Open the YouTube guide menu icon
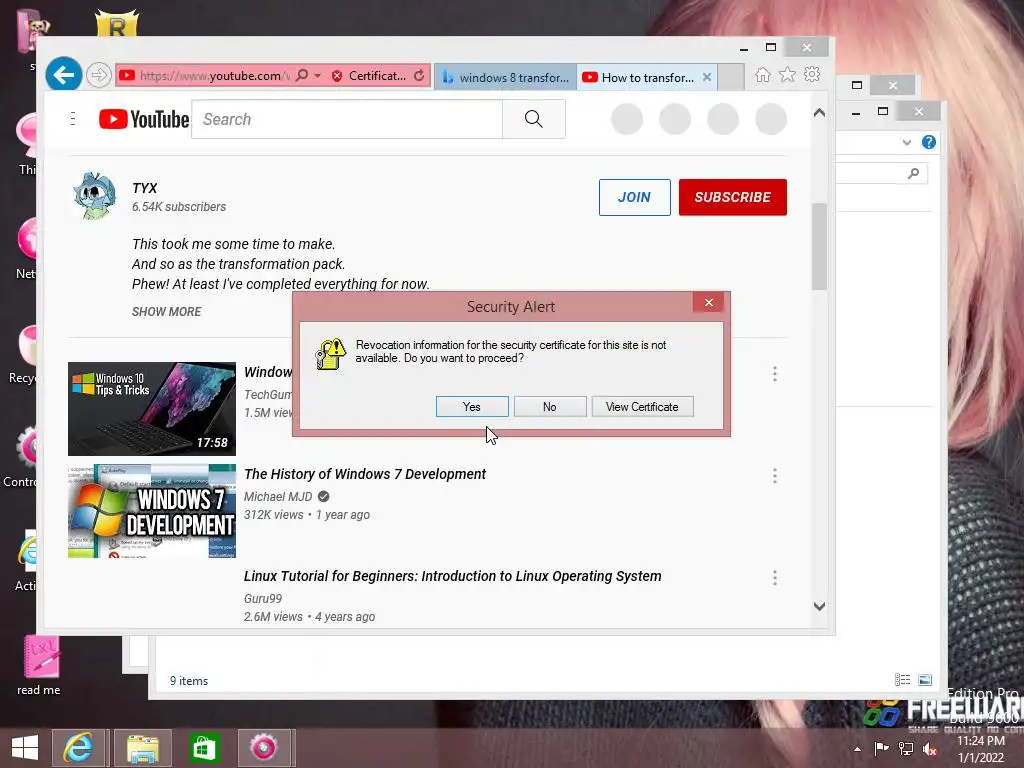This screenshot has width=1024, height=768. [72, 119]
